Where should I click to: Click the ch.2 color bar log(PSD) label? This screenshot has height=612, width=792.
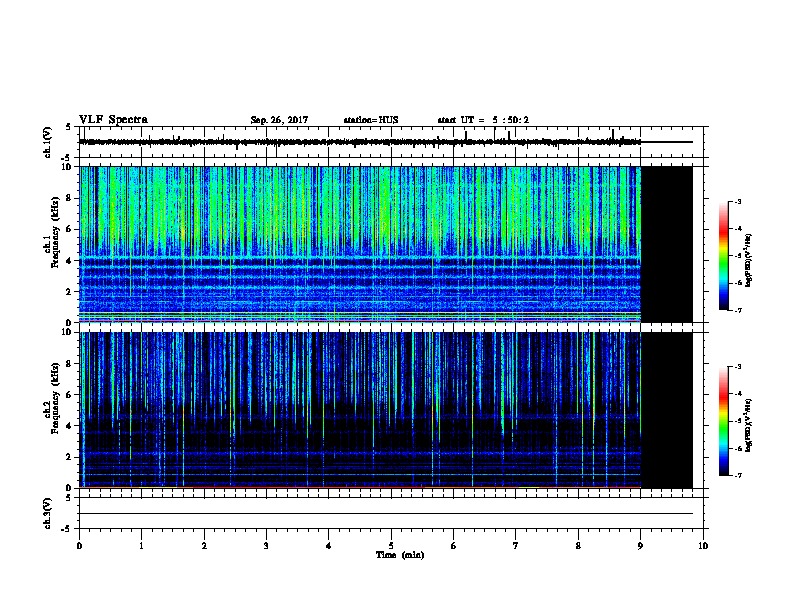(748, 425)
